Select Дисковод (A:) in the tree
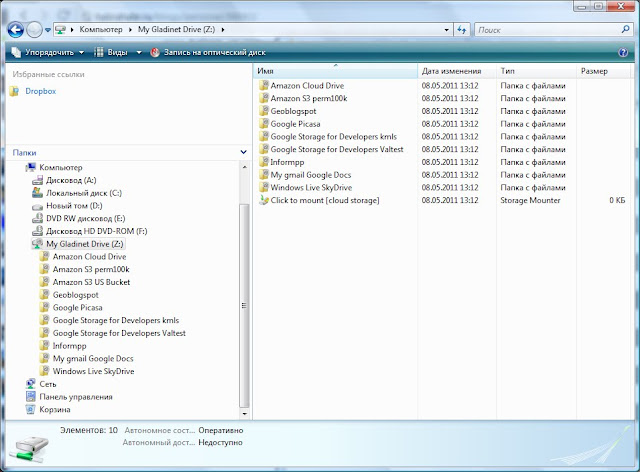Viewport: 640px width, 472px height. click(x=71, y=180)
